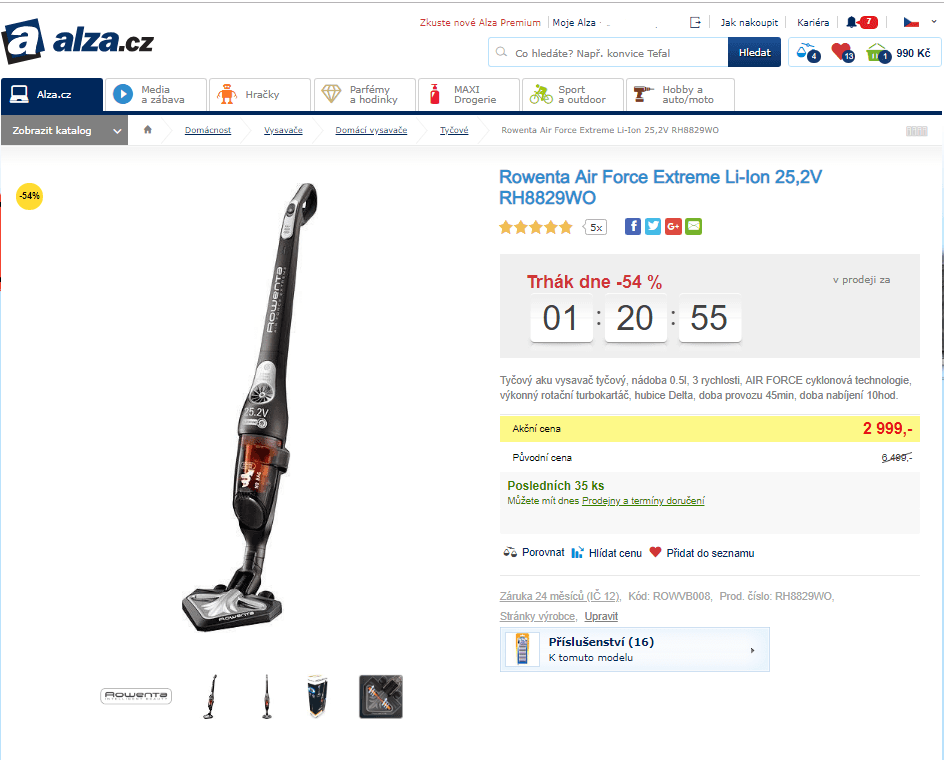Open shopping basket showing 990 Kč

898,53
